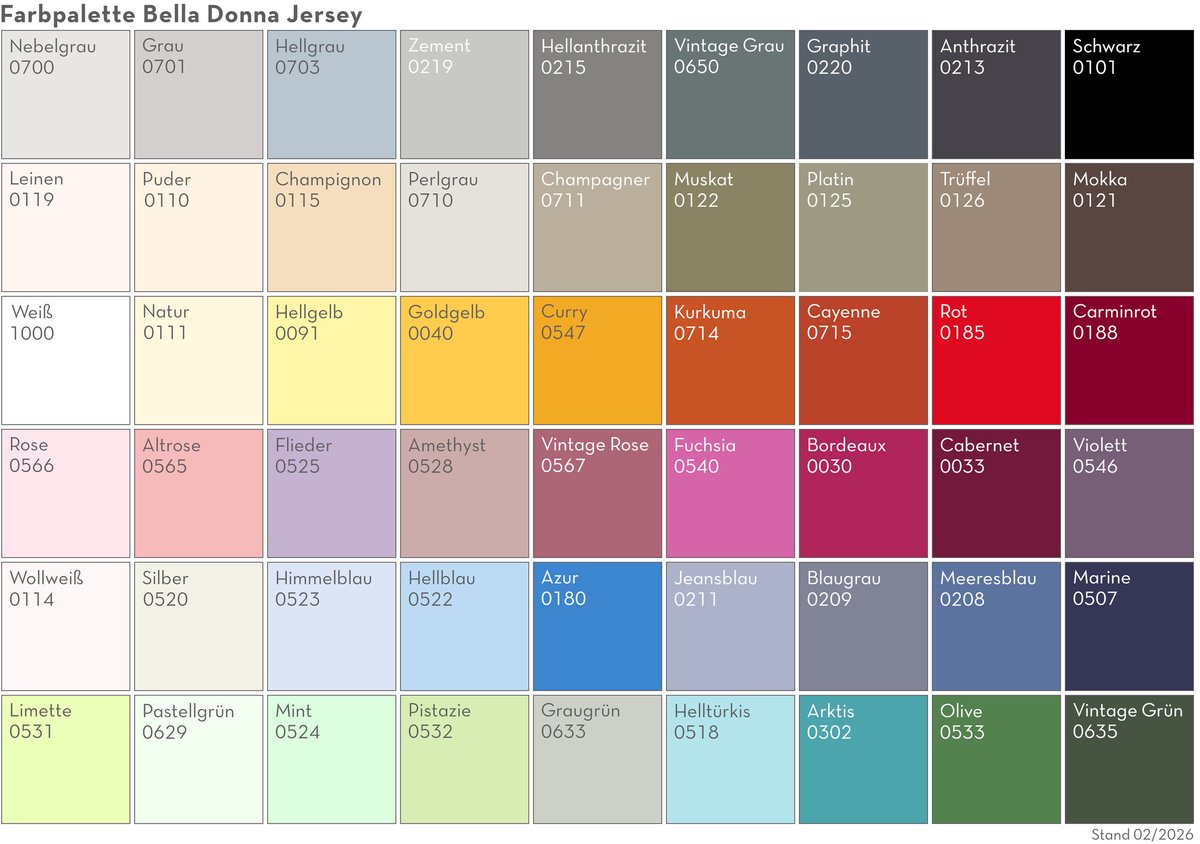Pick the Carminrot 0188 swatch

click(1130, 360)
